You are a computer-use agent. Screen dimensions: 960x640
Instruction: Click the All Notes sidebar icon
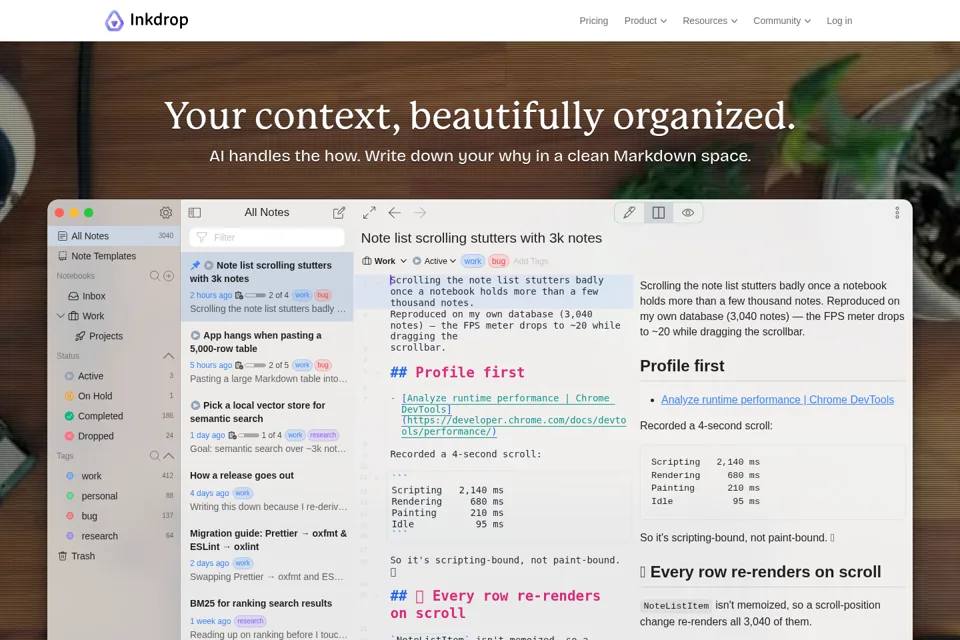pyautogui.click(x=62, y=236)
